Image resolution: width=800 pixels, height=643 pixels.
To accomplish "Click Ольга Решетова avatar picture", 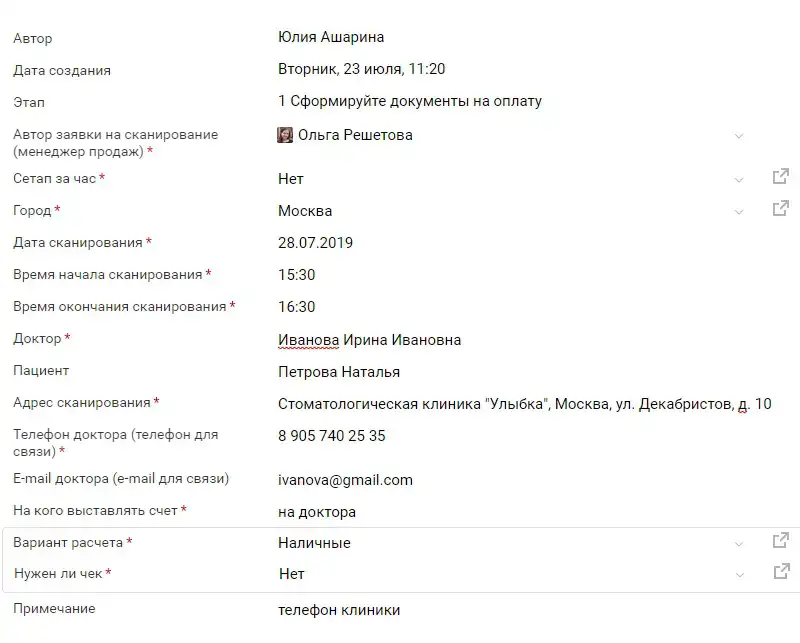I will (x=285, y=135).
